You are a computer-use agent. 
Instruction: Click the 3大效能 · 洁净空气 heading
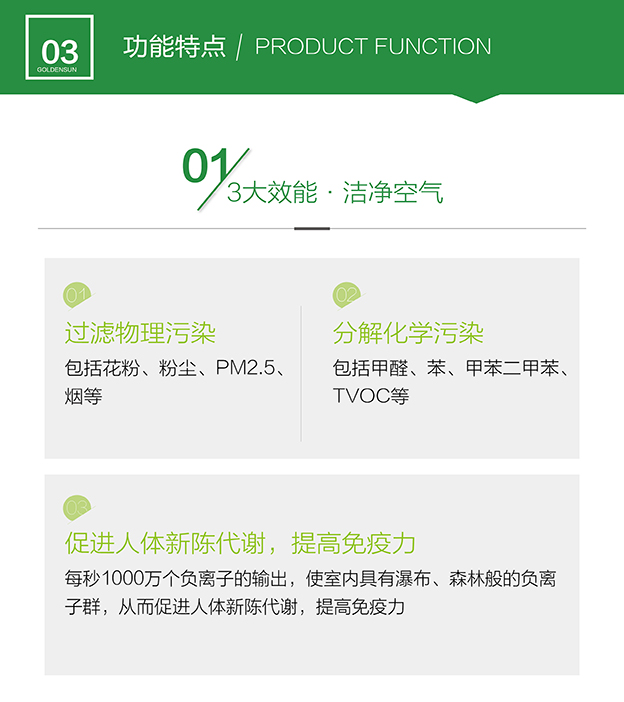point(335,193)
